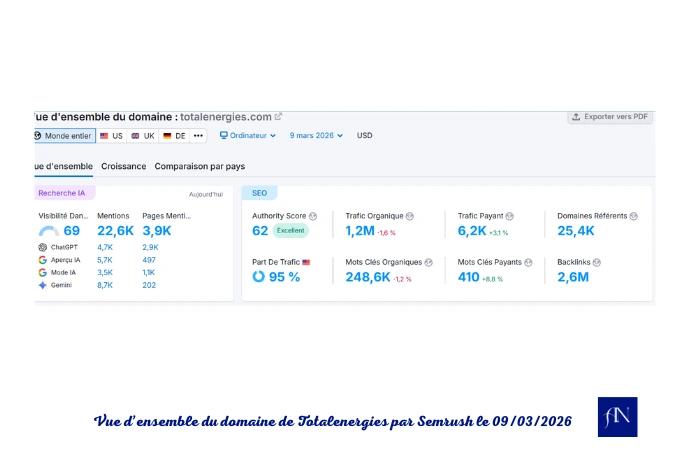
Task: Click Authority Score value 62
Action: click(x=260, y=231)
